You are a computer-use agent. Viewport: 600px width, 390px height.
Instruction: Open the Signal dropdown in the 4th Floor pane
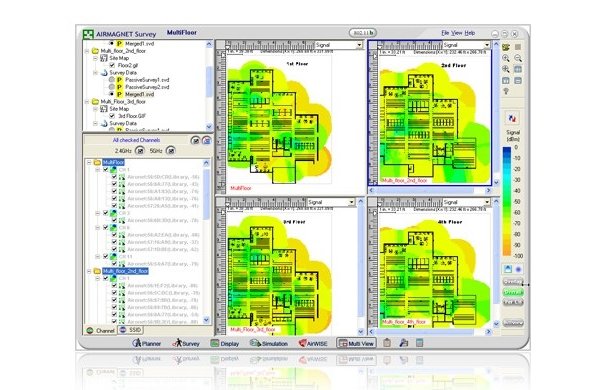point(487,202)
